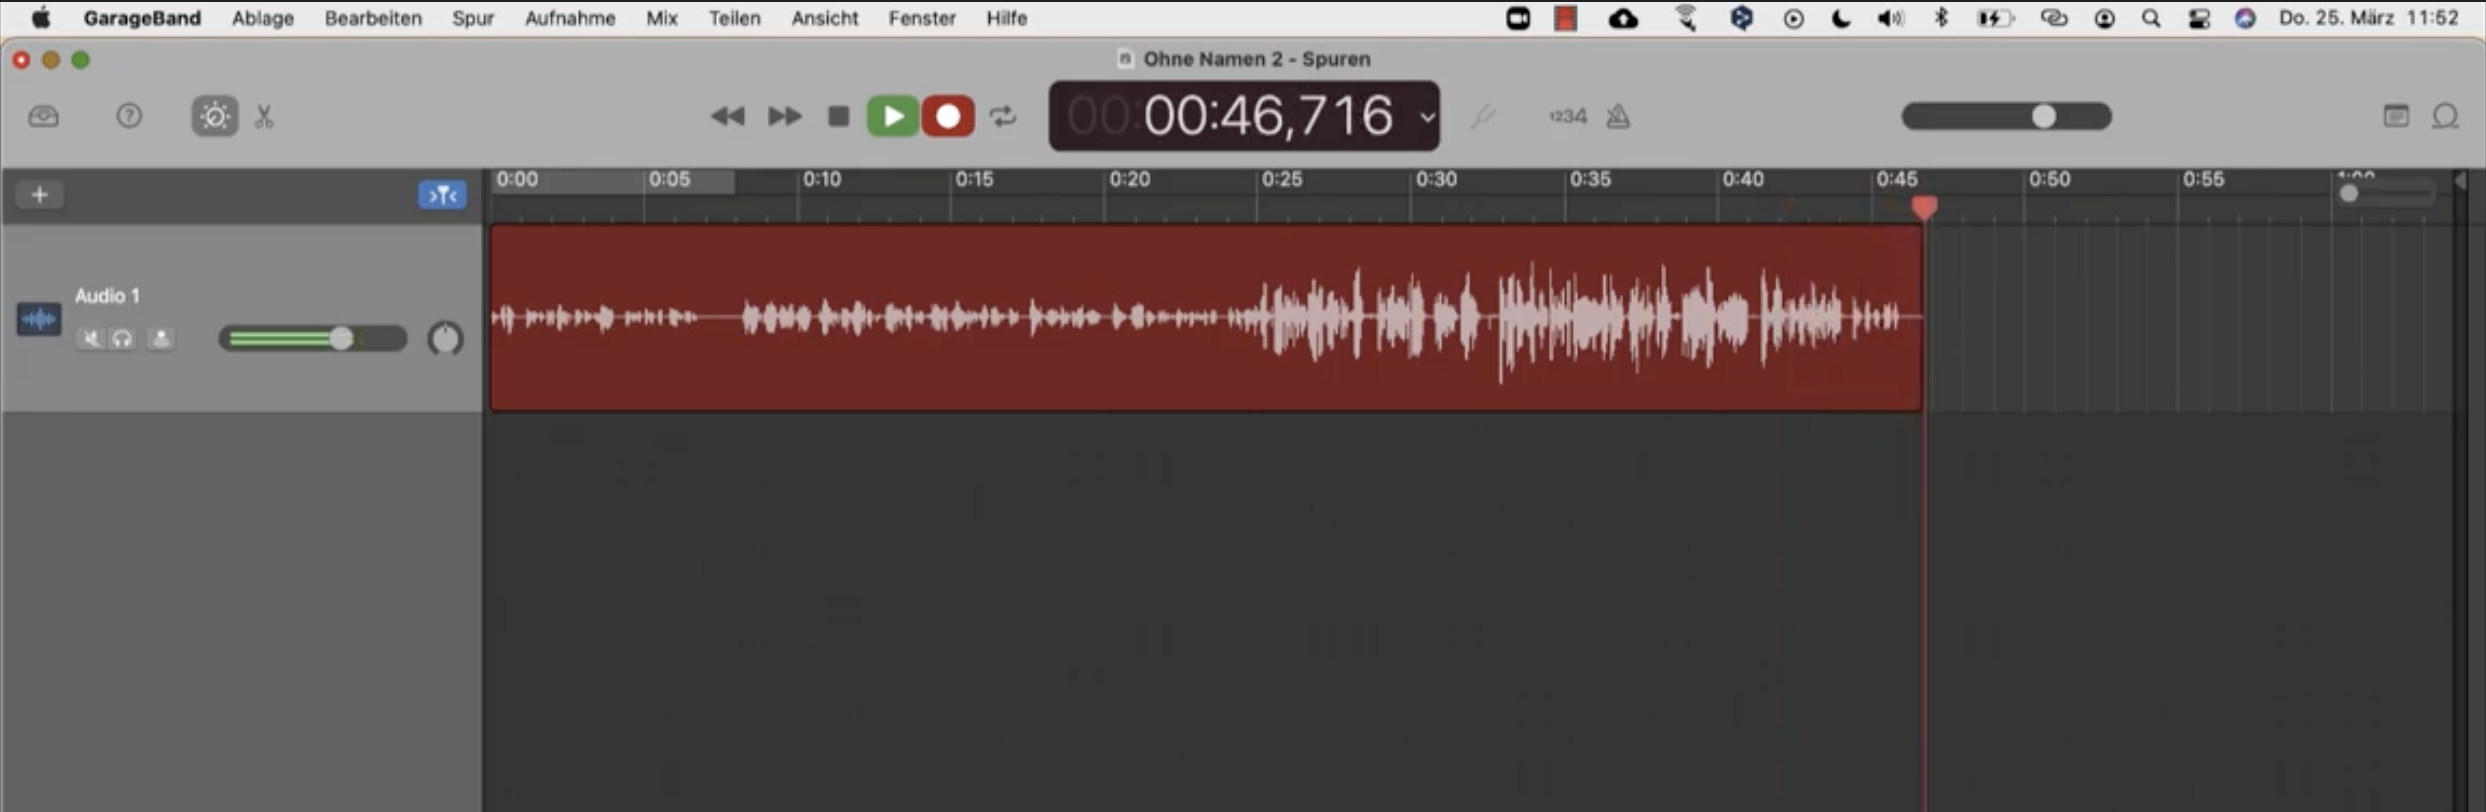The image size is (2486, 812).
Task: Click the Audio 1 pan knob
Action: 445,339
